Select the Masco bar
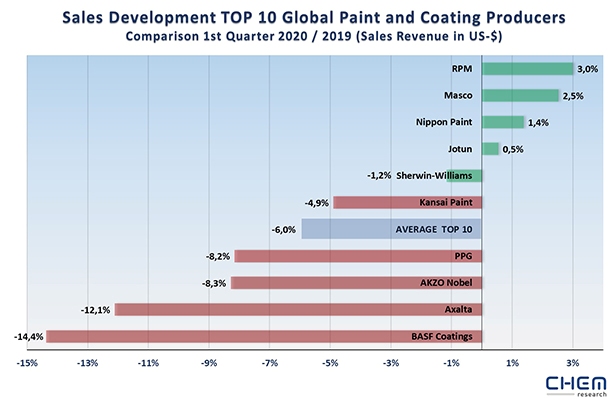 (520, 96)
